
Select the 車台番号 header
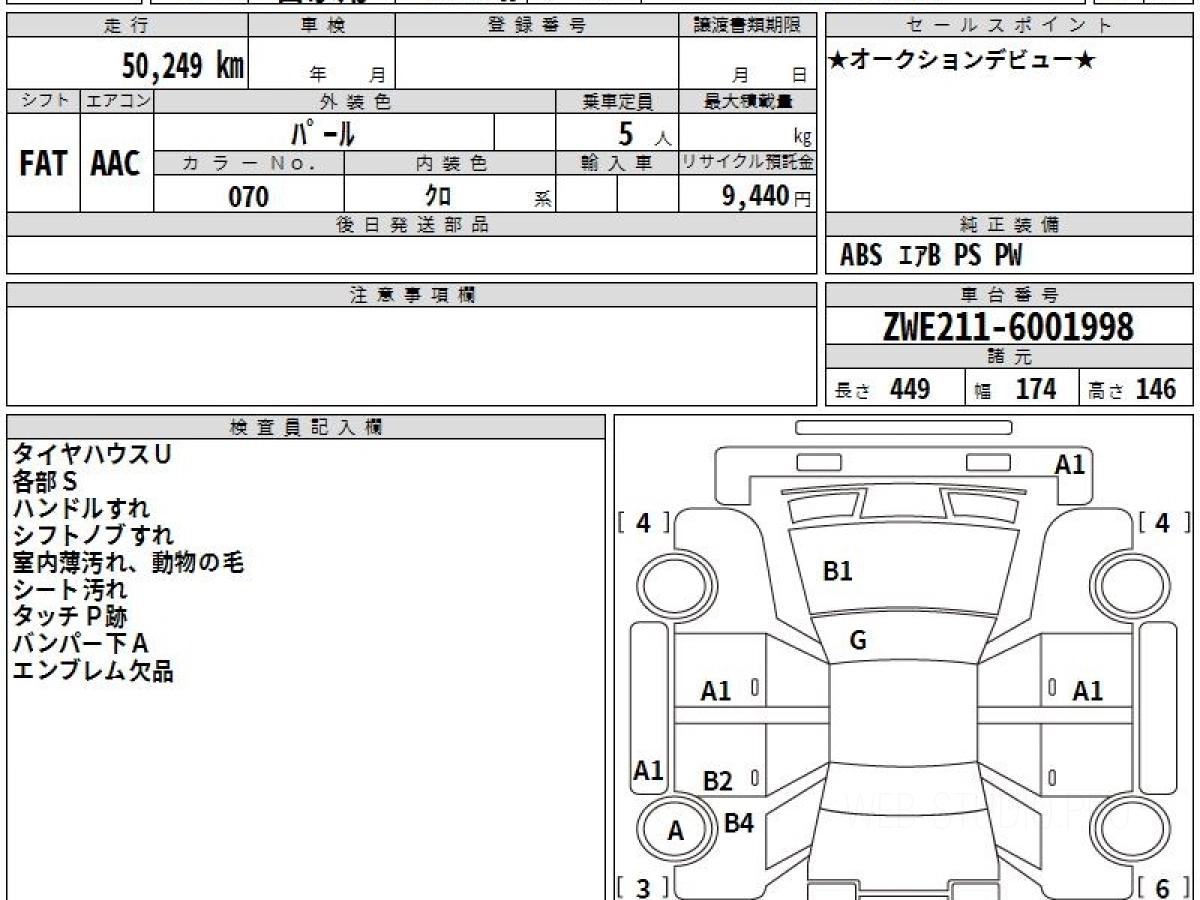(x=1009, y=295)
